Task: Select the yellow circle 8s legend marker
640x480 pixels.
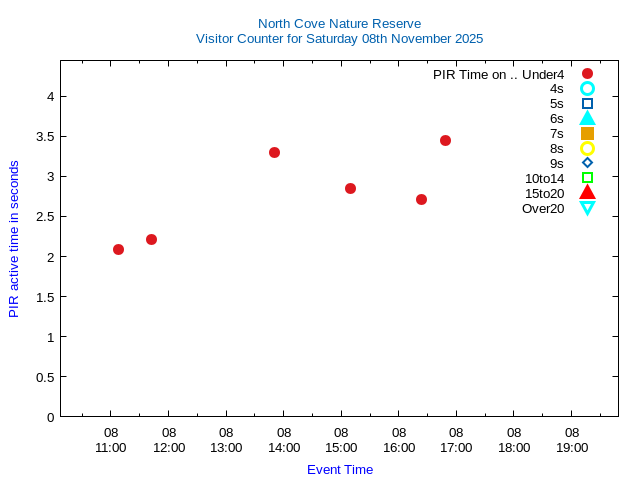Action: point(587,148)
